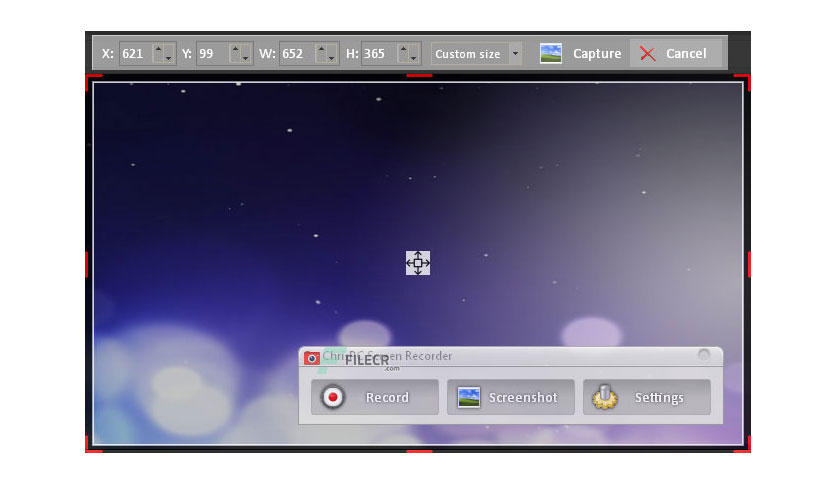Open the Settings button
The width and height of the screenshot is (836, 484).
(647, 397)
